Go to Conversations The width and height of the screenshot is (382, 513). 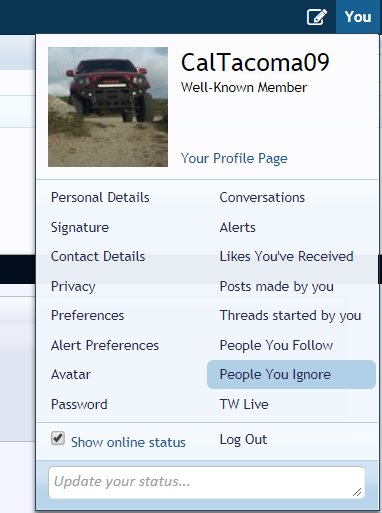(262, 197)
